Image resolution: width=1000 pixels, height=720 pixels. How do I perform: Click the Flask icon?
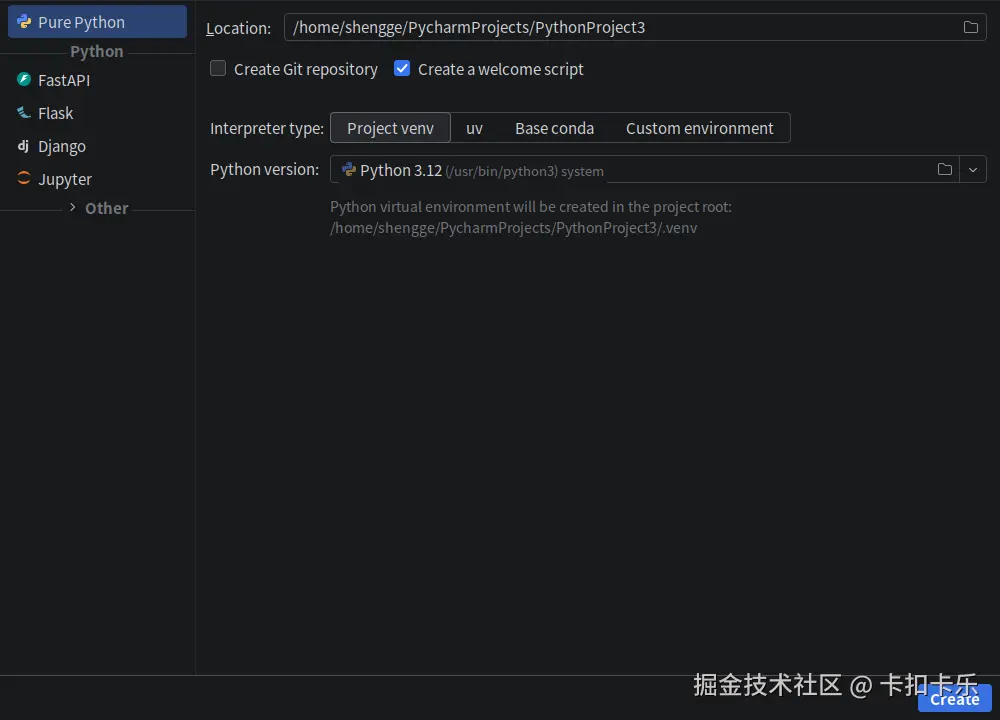click(x=24, y=113)
